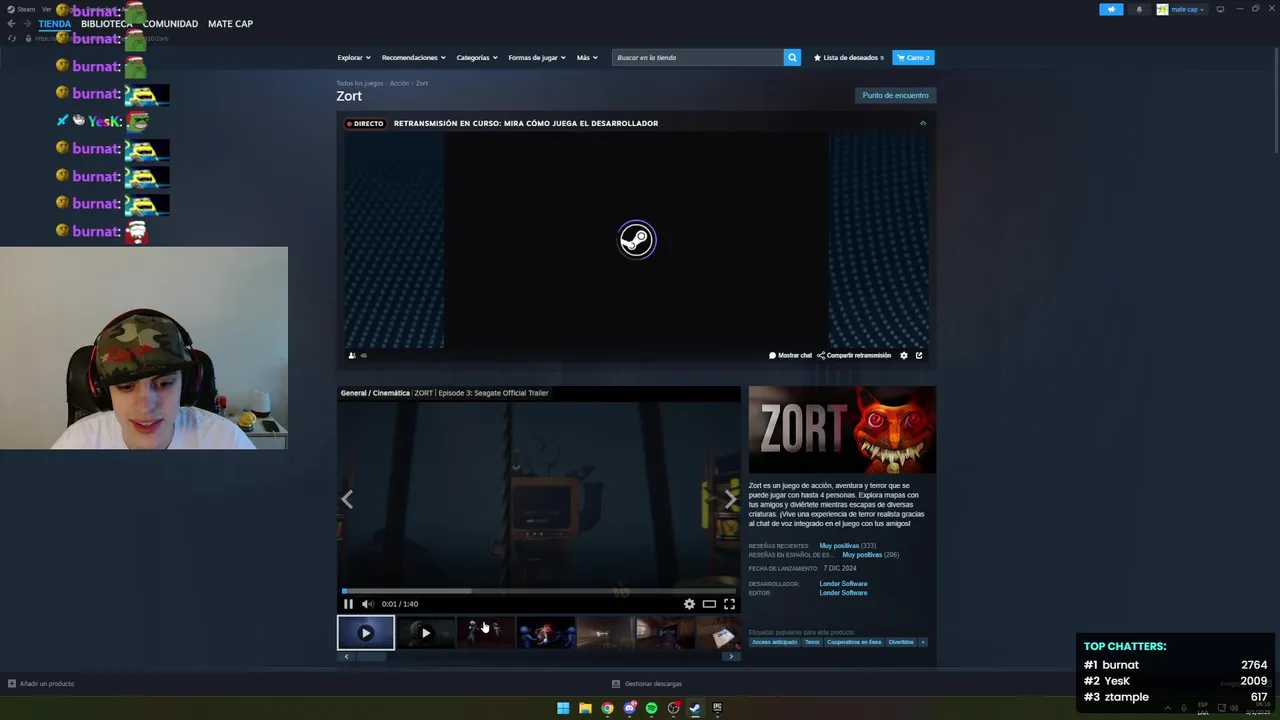
Task: Switch to BIBLIOTECA tab
Action: pos(107,24)
